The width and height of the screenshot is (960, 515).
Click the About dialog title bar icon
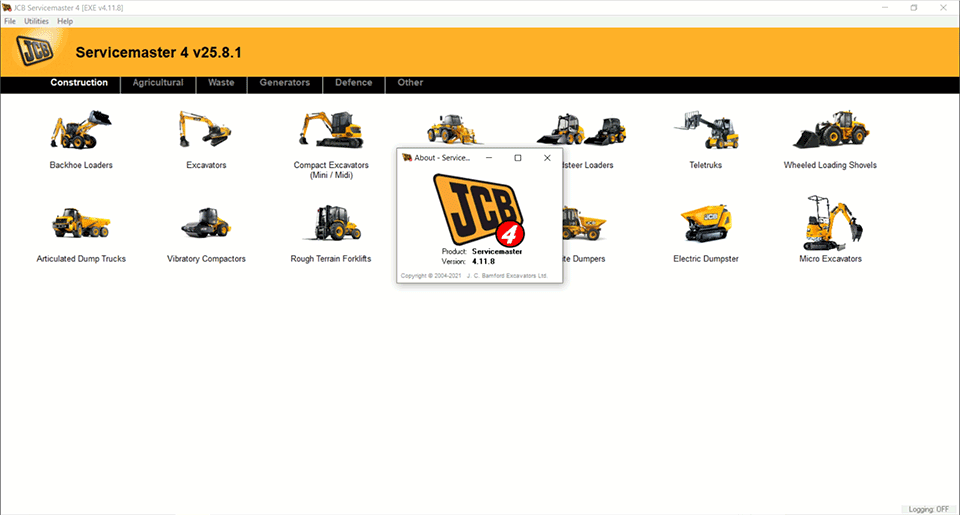[x=407, y=157]
